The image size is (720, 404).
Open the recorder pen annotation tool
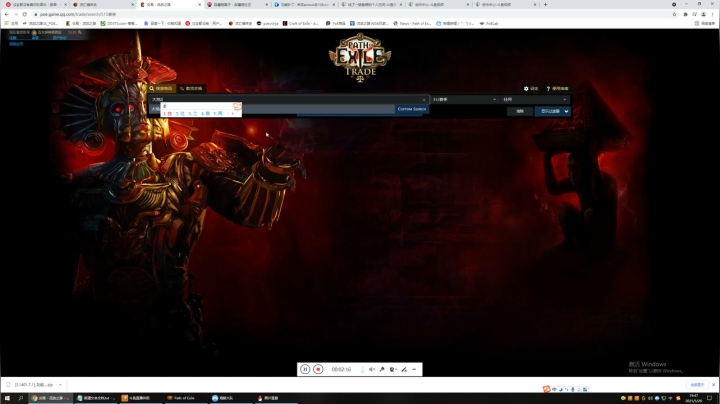[404, 369]
